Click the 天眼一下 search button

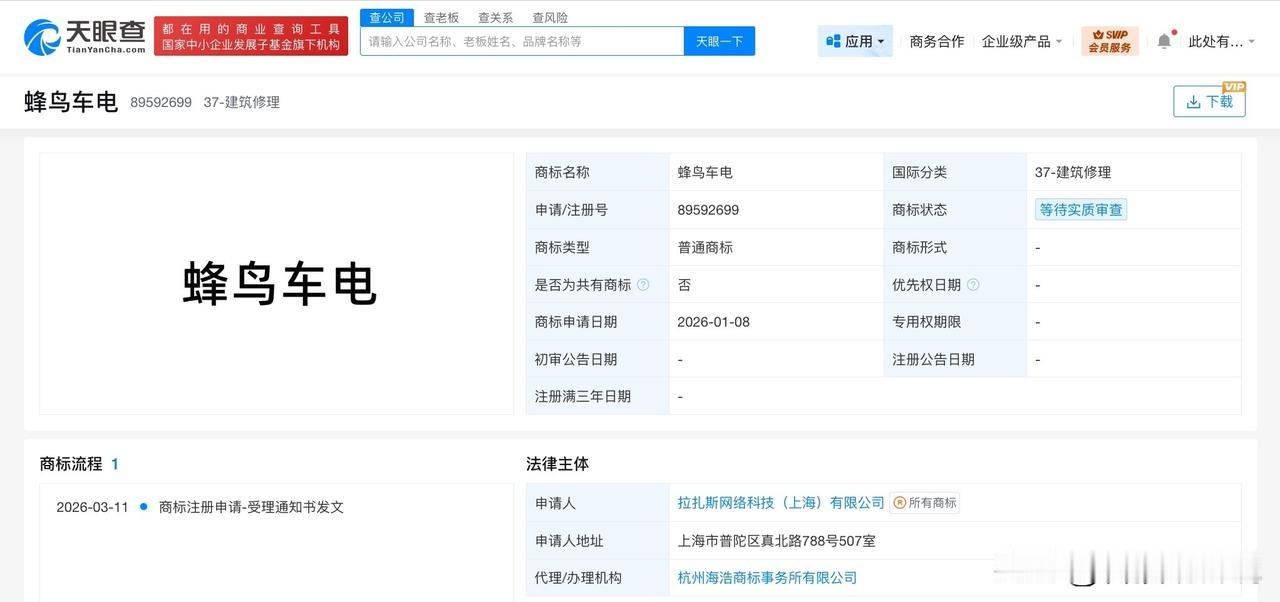[720, 41]
